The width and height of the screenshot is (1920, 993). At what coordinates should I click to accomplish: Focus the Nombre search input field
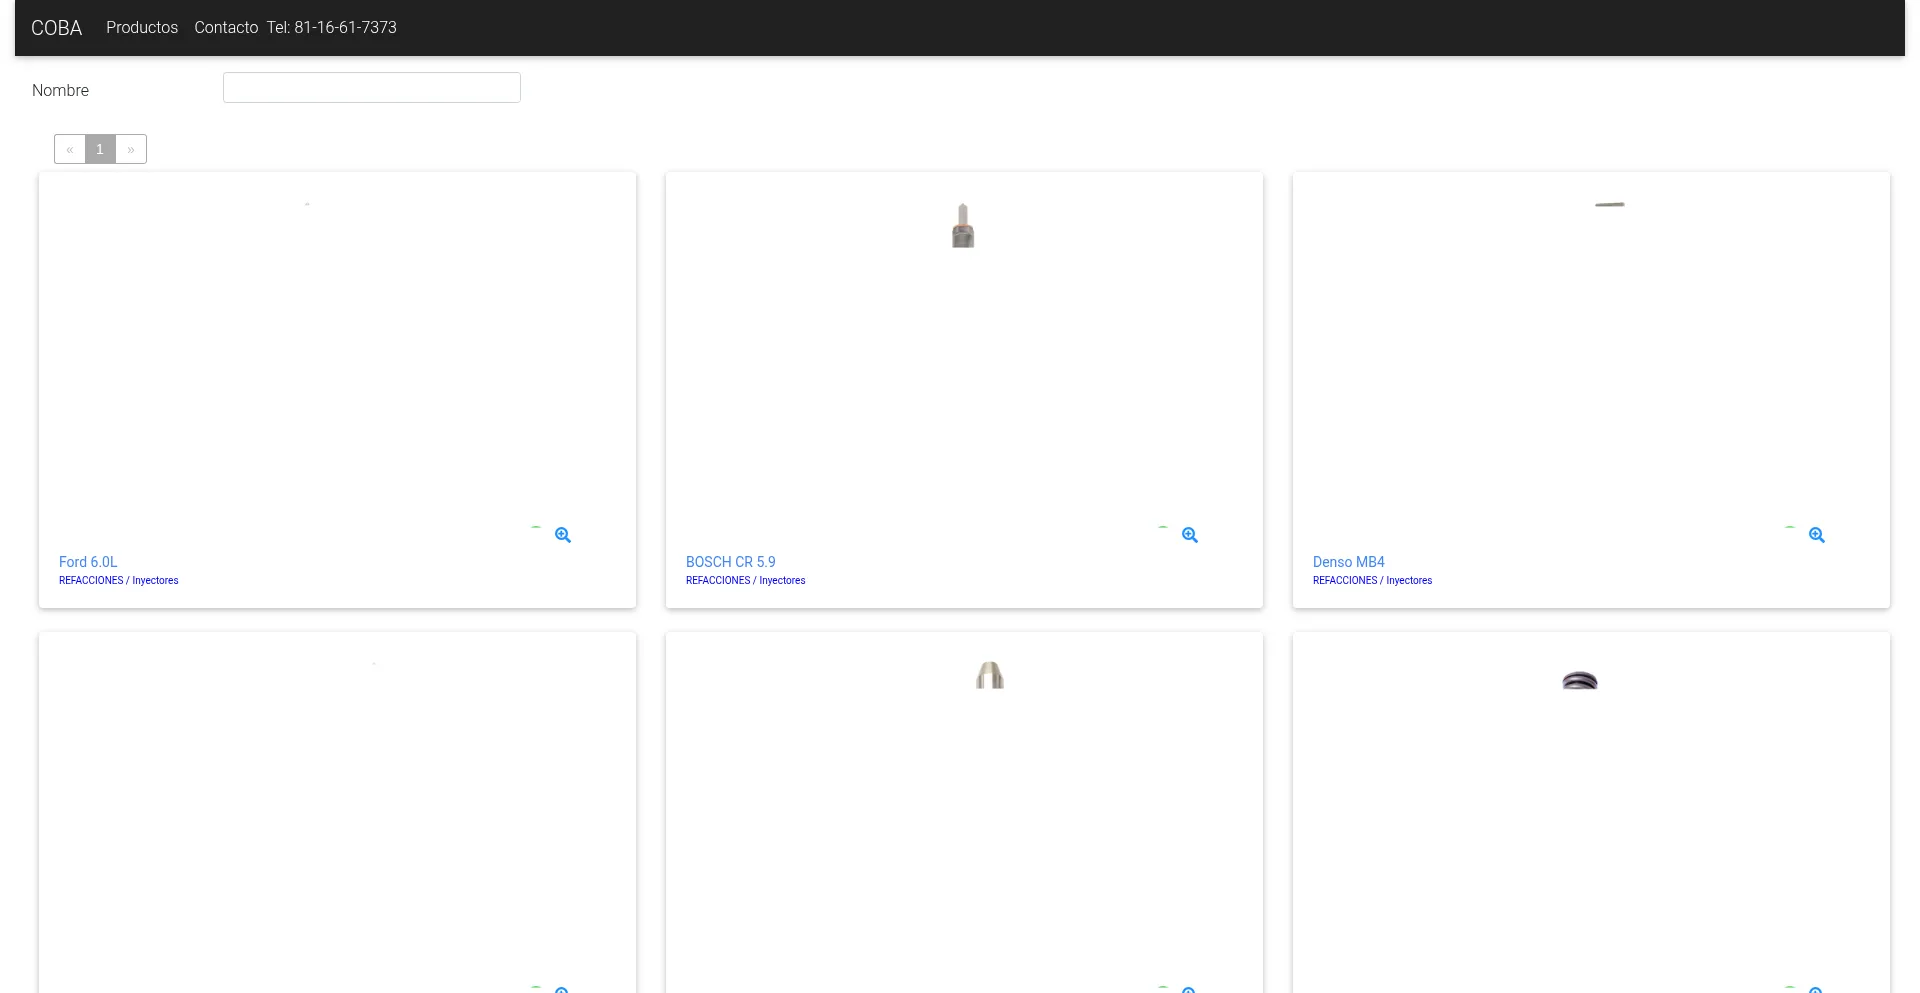coord(371,88)
